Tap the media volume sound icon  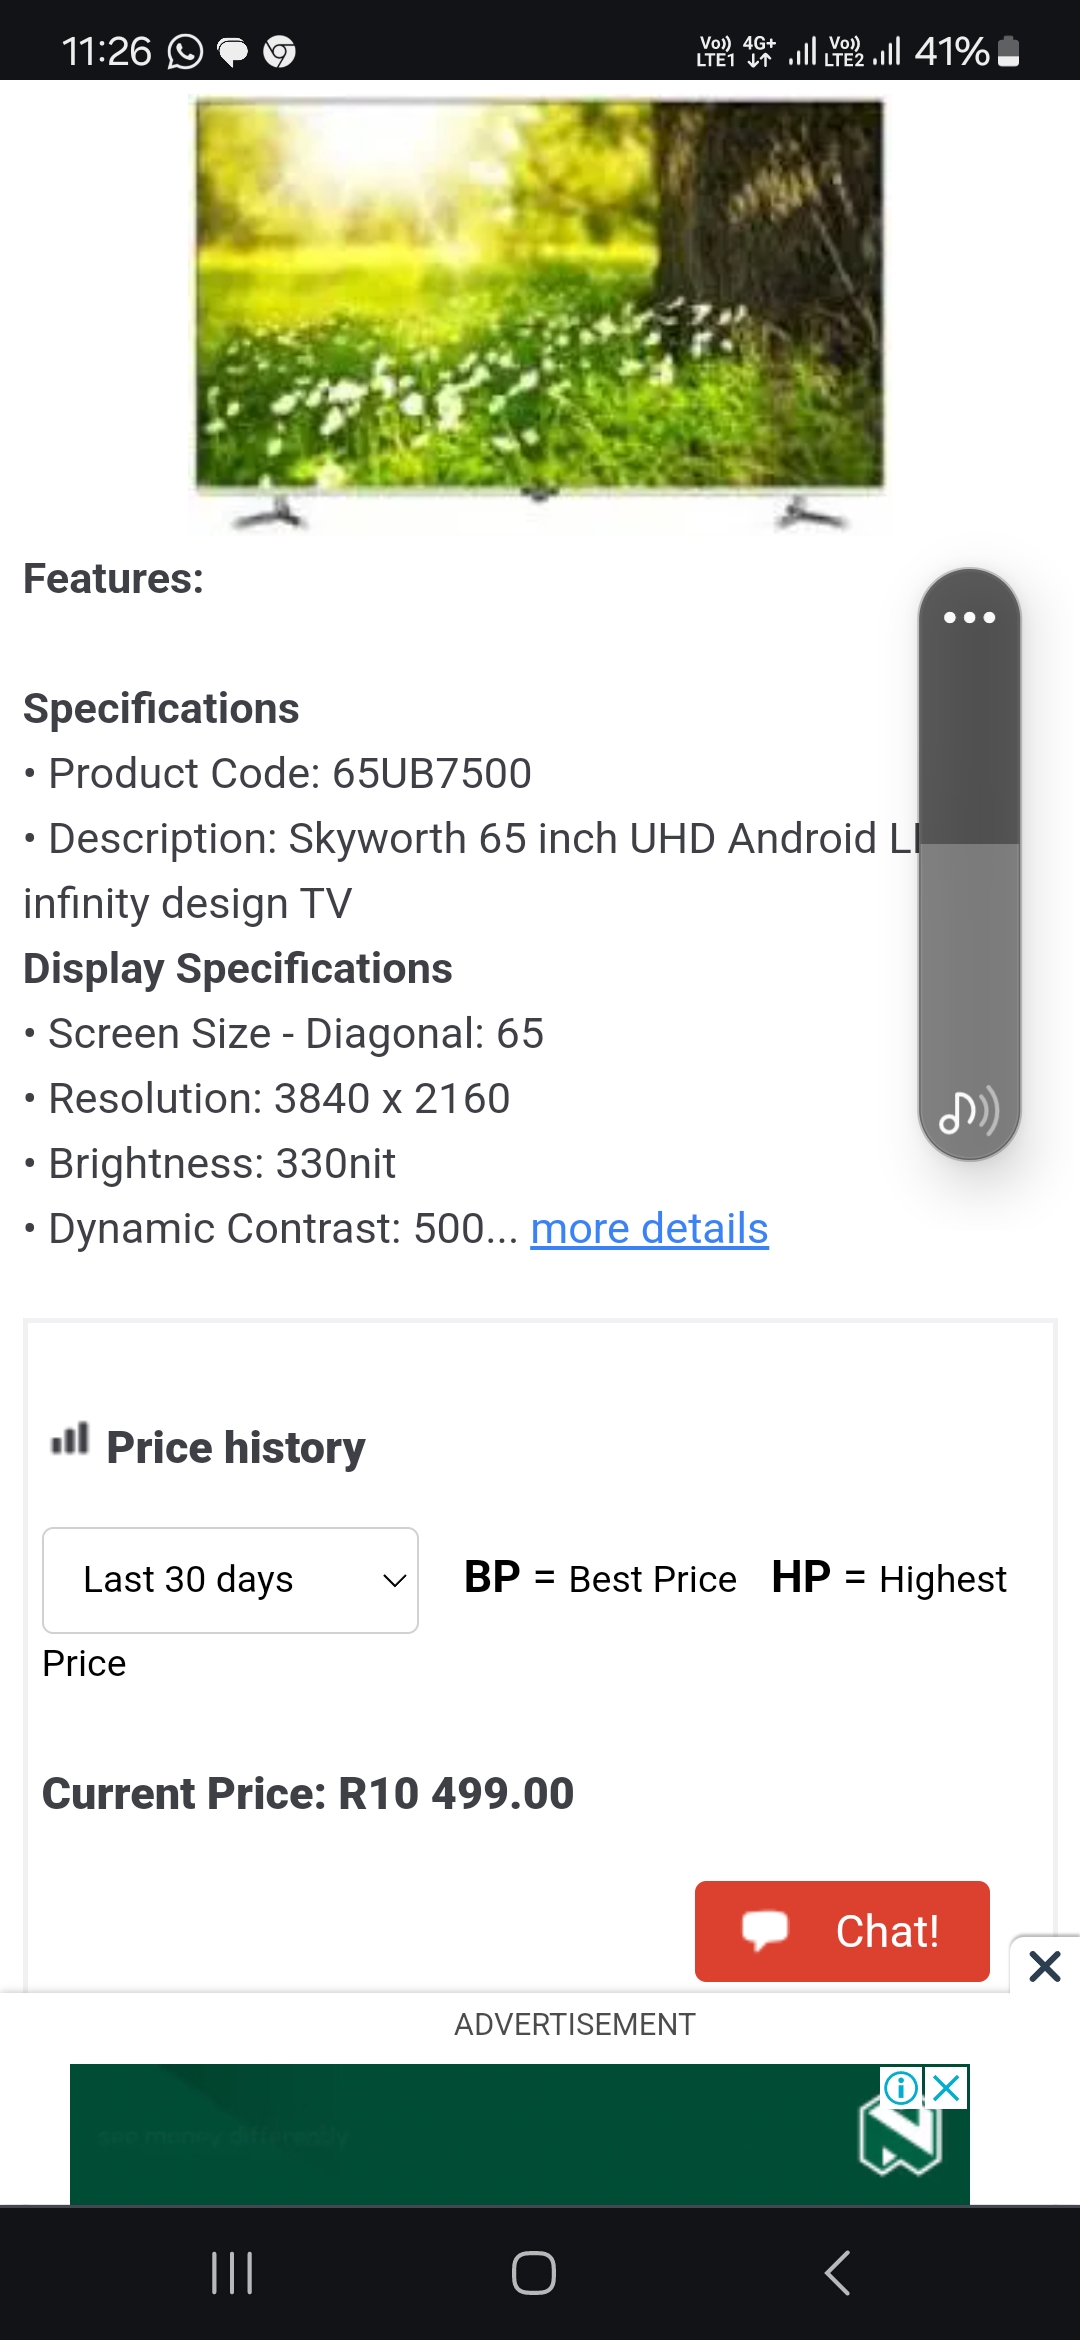pyautogui.click(x=968, y=1111)
